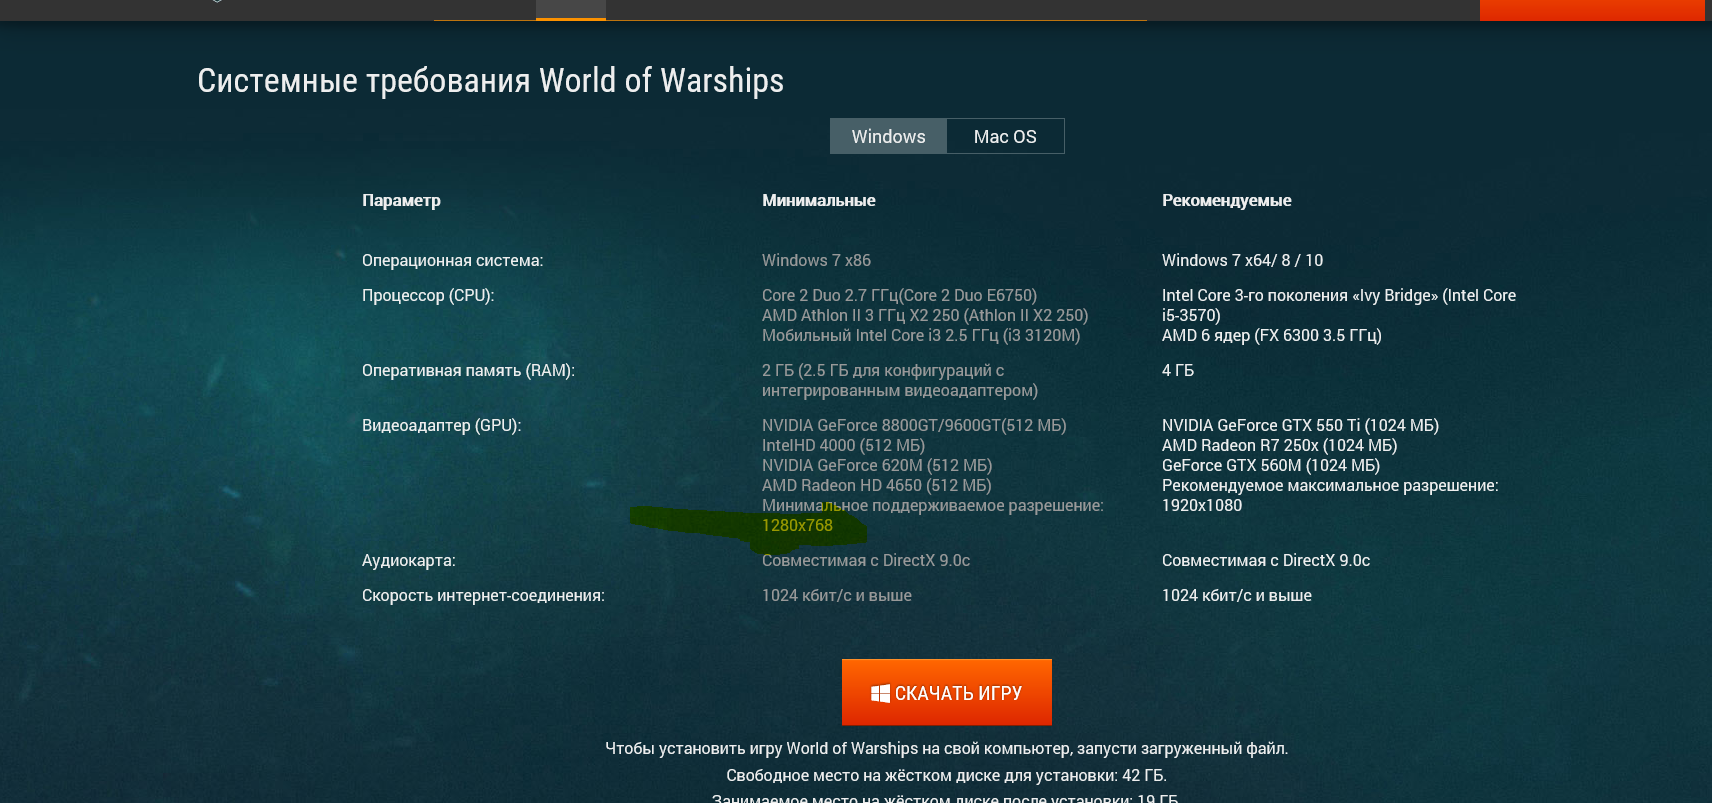Select the Видеоадаптер (GPU) row label
1712x803 pixels.
tap(441, 425)
